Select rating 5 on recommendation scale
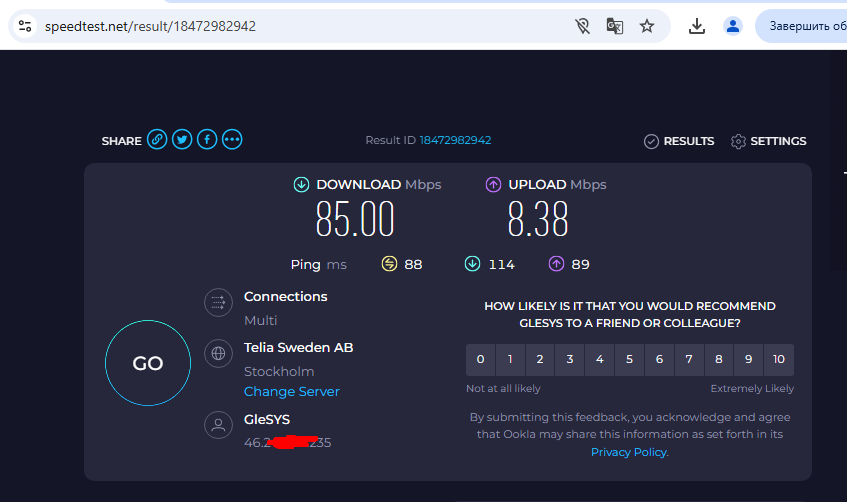The image size is (847, 502). click(x=629, y=359)
